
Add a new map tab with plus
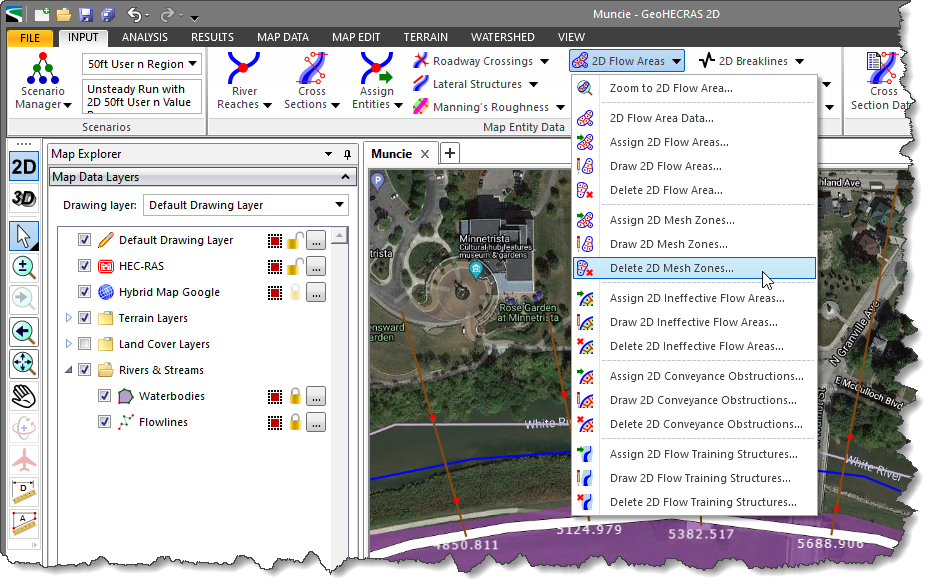pyautogui.click(x=450, y=153)
